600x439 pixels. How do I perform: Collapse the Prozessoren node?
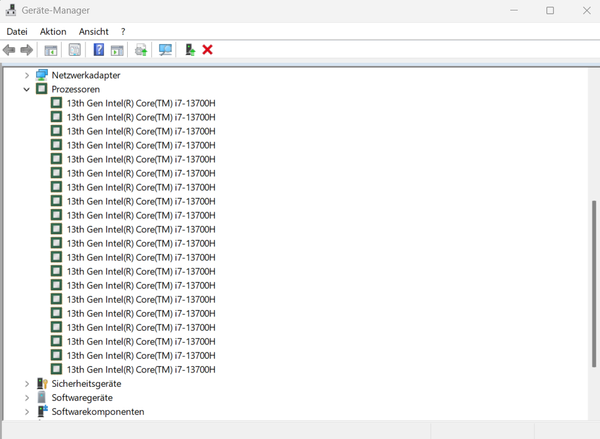click(x=26, y=90)
